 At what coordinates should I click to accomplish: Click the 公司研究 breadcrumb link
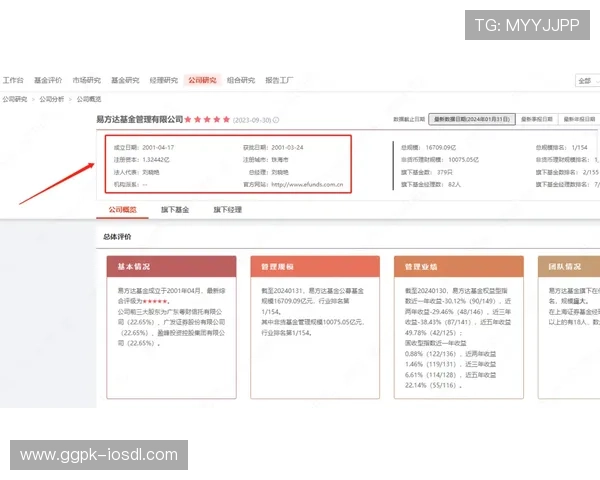tap(15, 100)
